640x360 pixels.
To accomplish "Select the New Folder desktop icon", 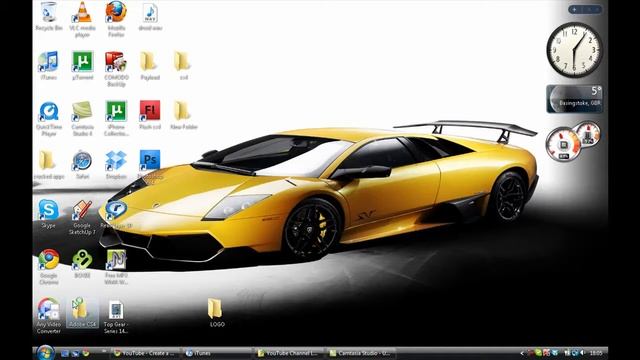I will click(x=183, y=115).
